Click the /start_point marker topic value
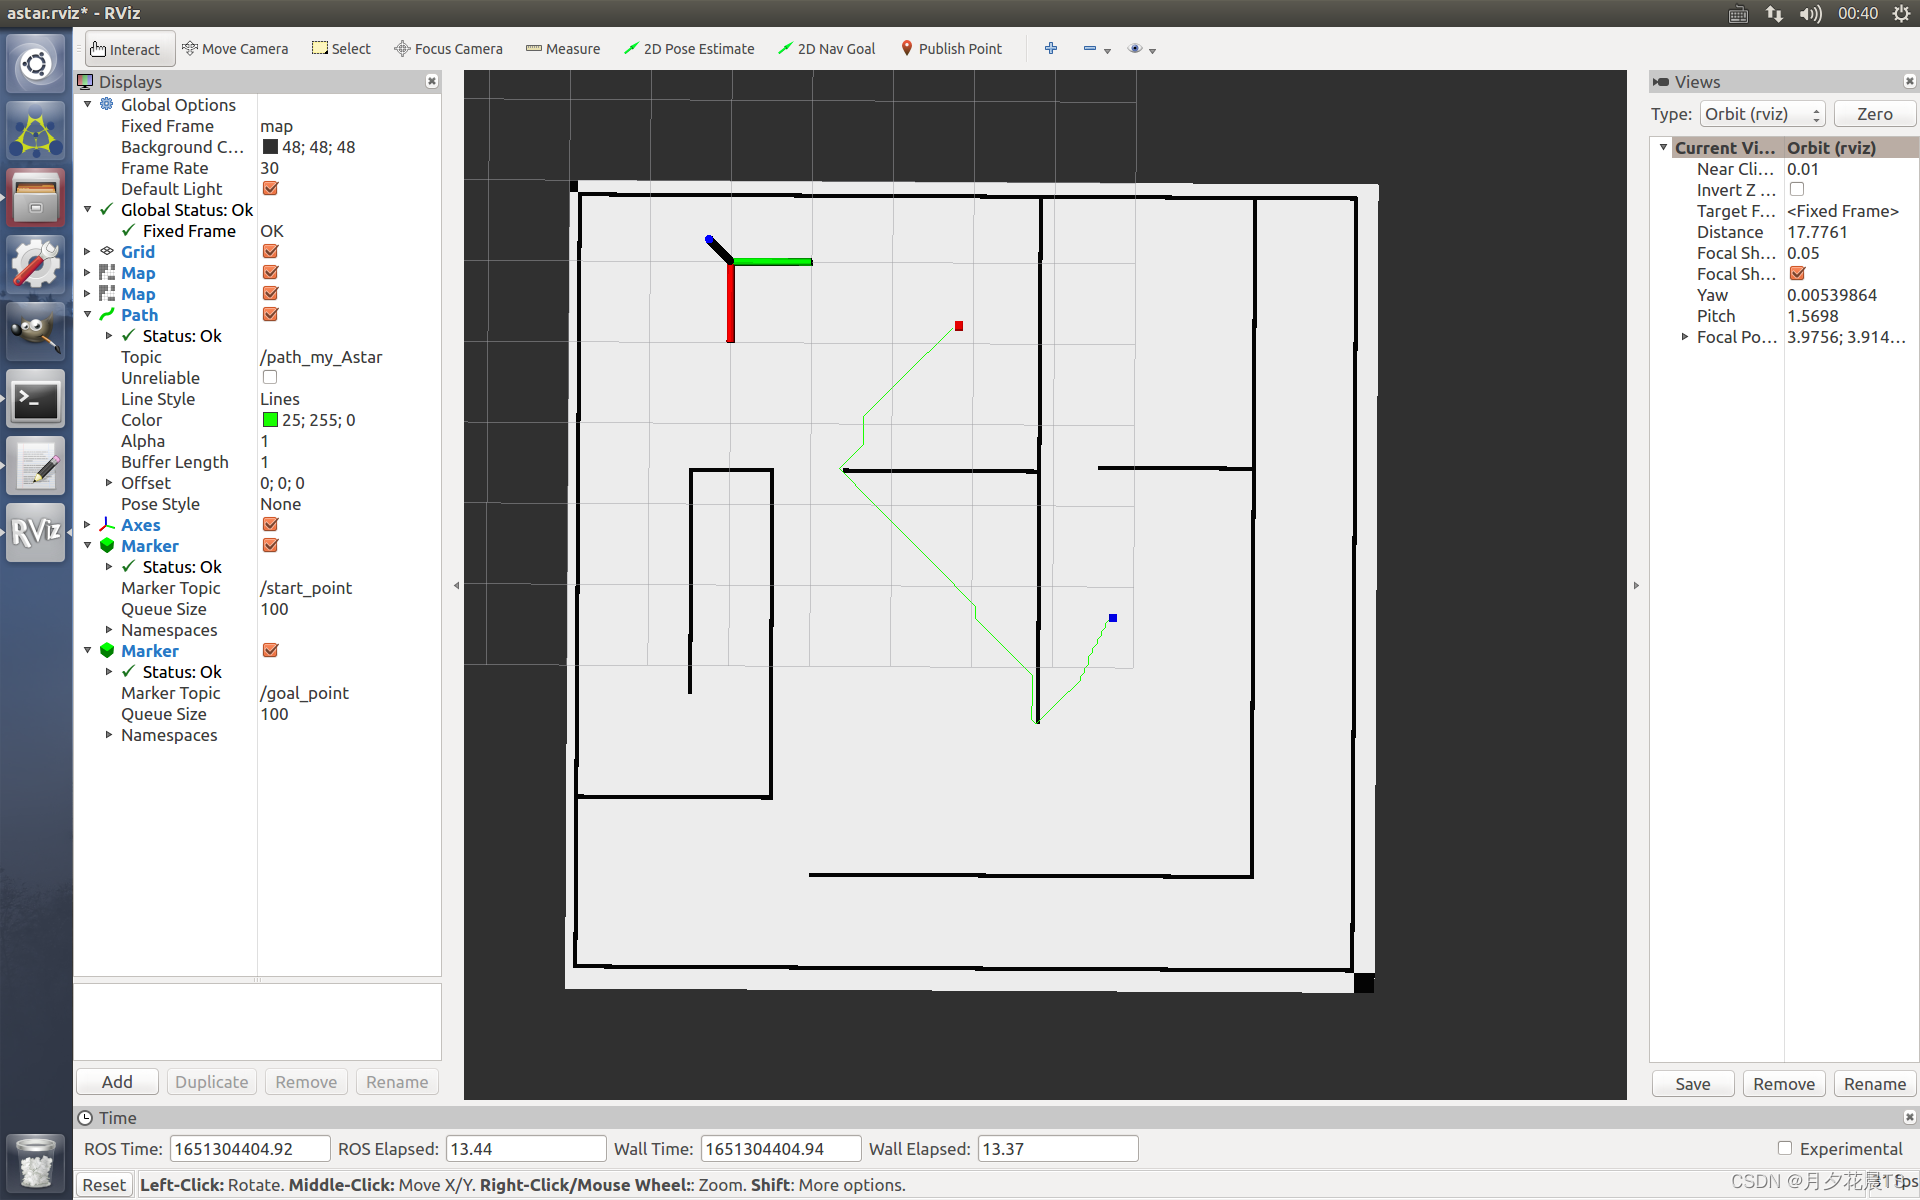The width and height of the screenshot is (1920, 1200). click(306, 588)
